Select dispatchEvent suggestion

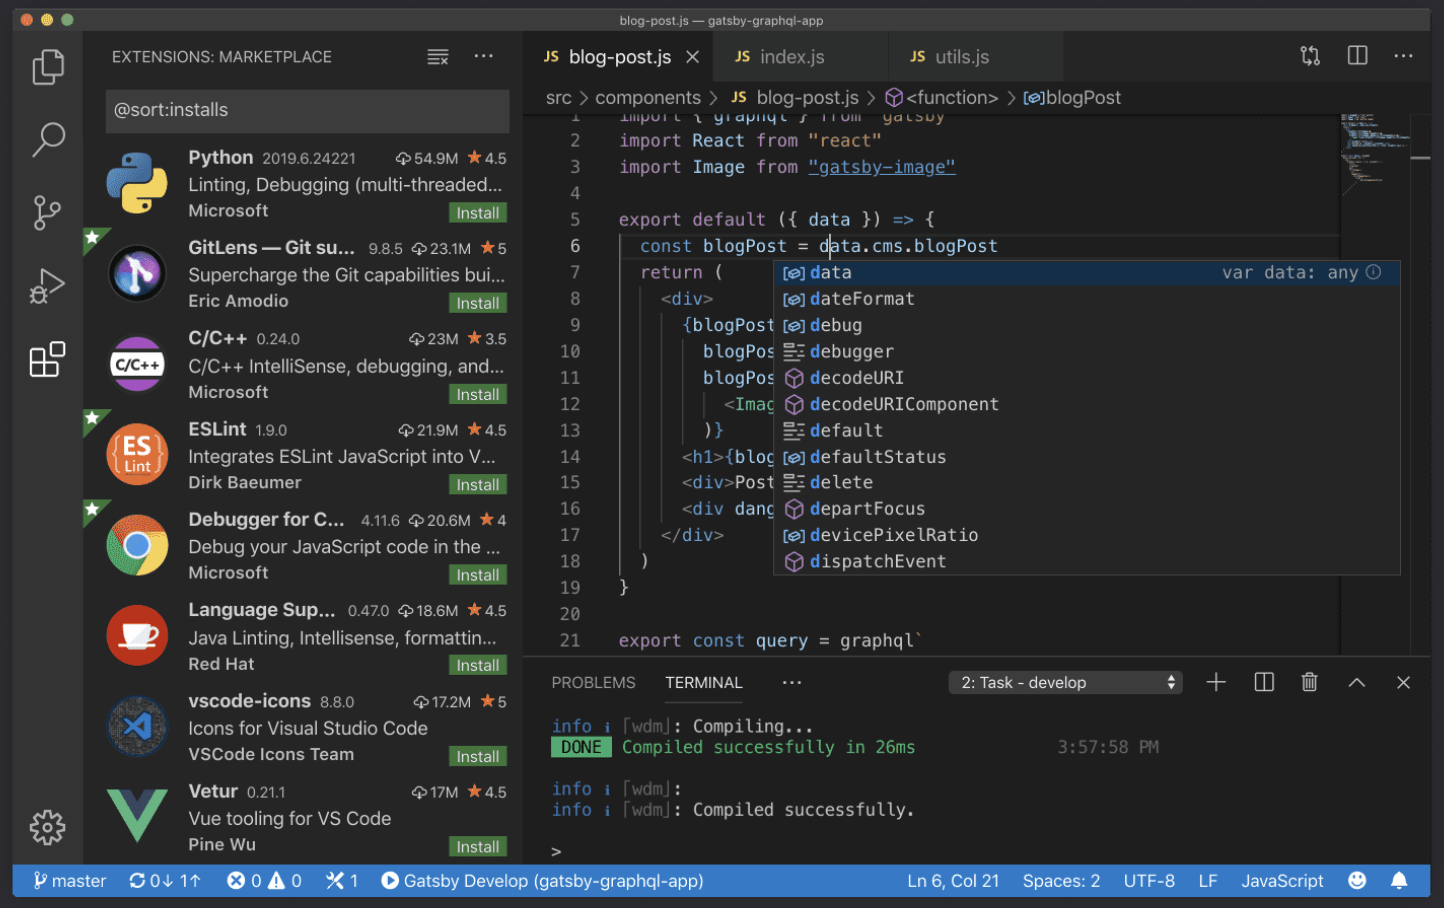point(1087,561)
